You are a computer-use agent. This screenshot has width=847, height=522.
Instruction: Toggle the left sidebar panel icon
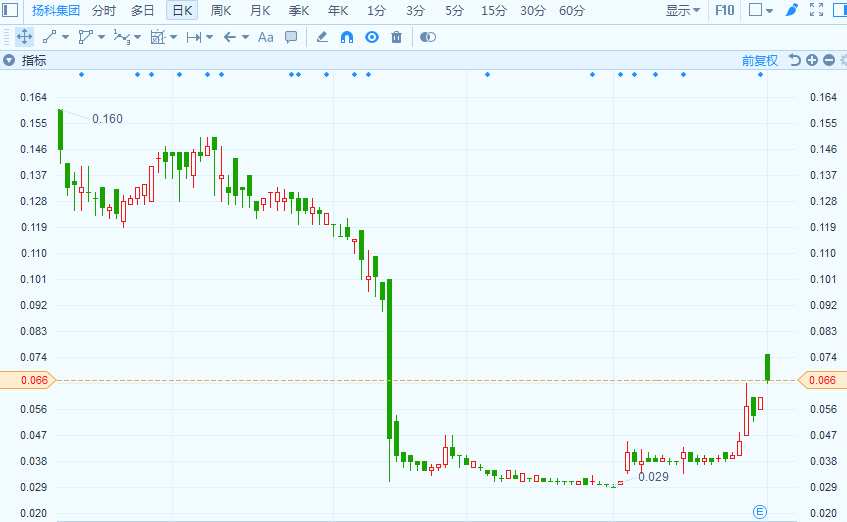(x=10, y=10)
